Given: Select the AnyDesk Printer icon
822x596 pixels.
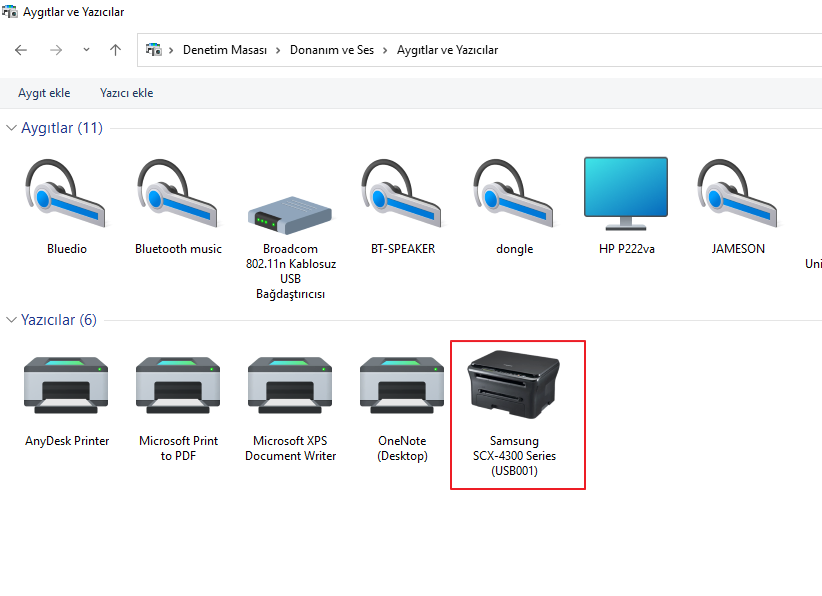Looking at the screenshot, I should click(66, 385).
